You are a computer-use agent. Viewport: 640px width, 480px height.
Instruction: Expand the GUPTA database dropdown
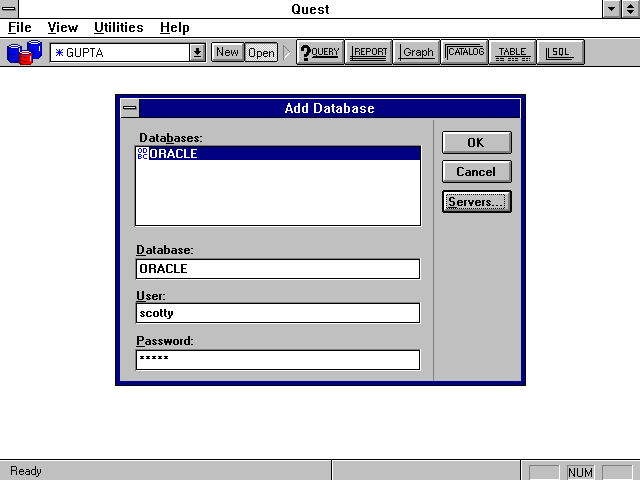tap(197, 52)
